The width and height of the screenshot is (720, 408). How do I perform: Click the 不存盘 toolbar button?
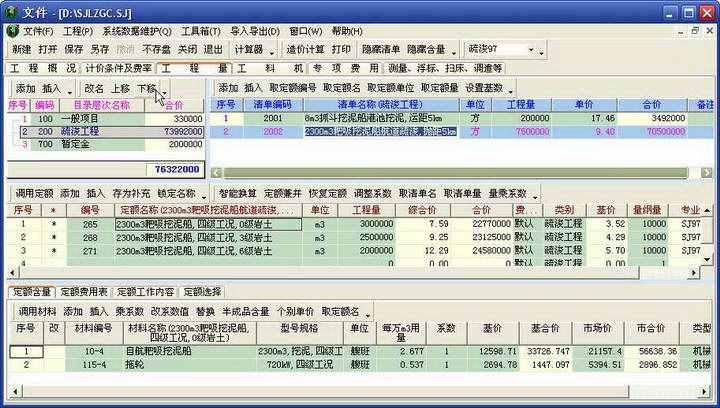tap(156, 49)
